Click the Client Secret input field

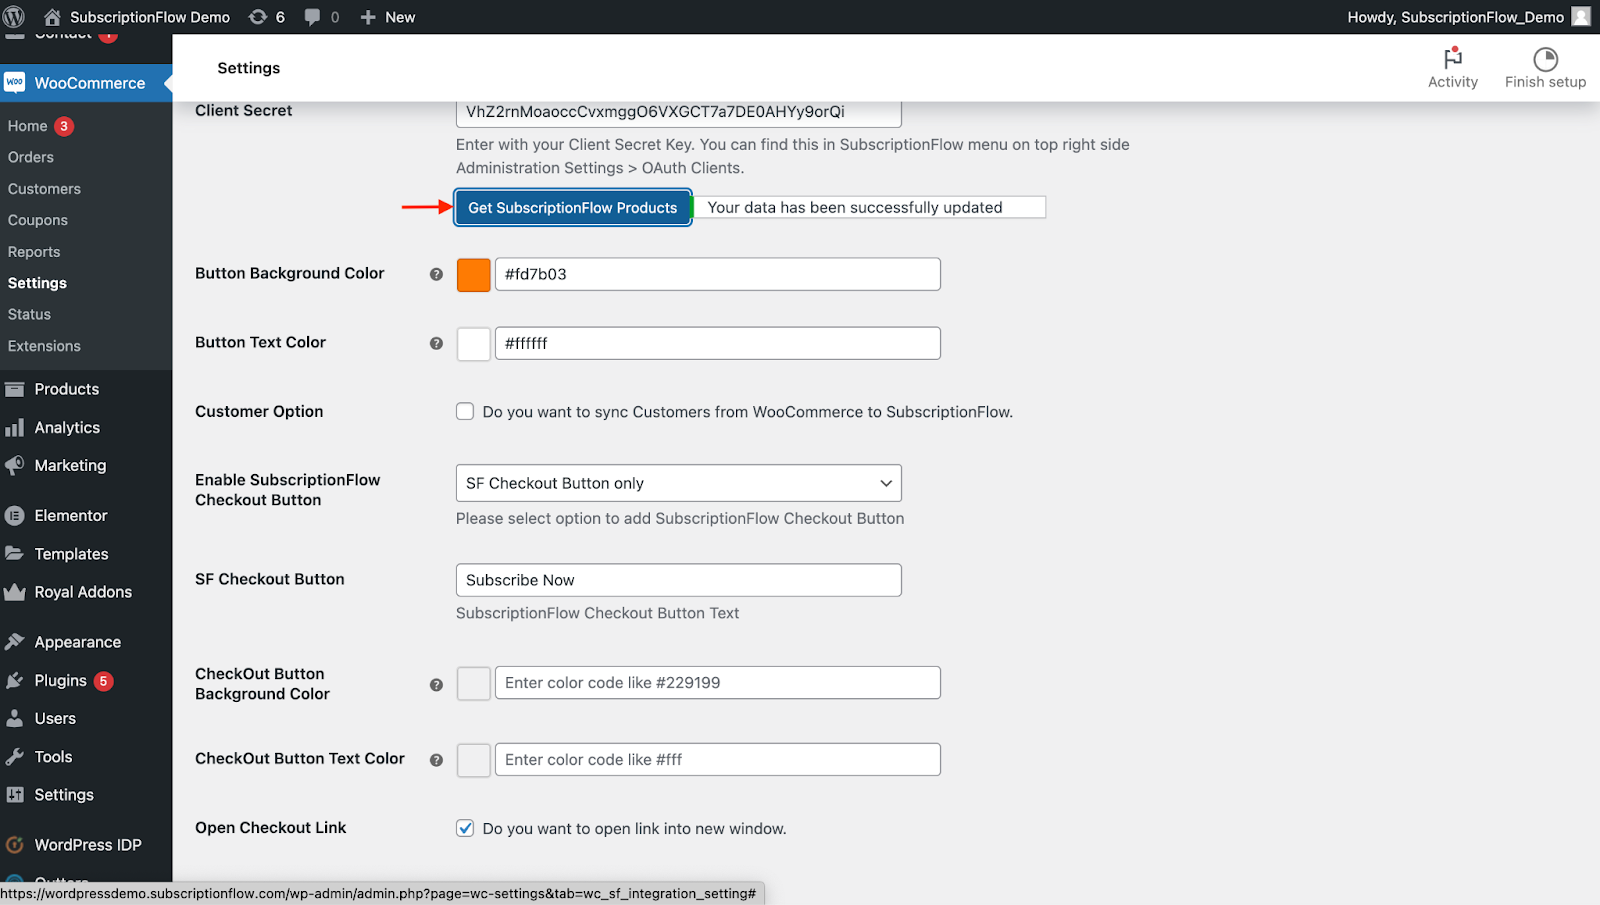[x=678, y=112]
